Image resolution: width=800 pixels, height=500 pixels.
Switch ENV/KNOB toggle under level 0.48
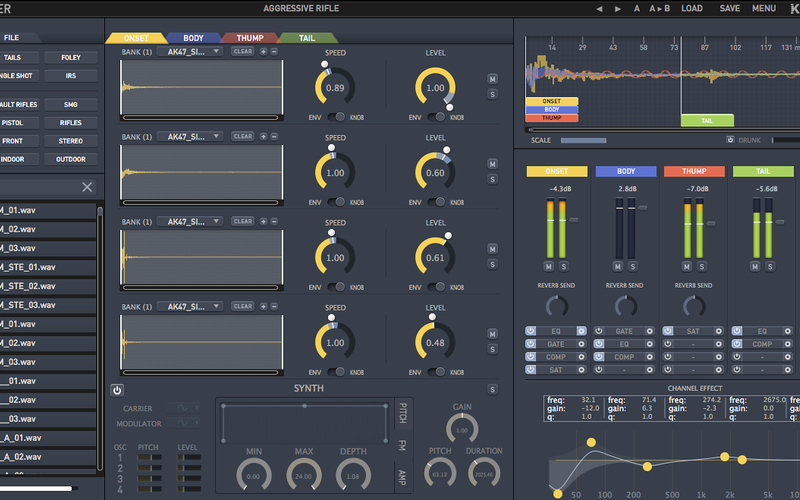pyautogui.click(x=436, y=372)
